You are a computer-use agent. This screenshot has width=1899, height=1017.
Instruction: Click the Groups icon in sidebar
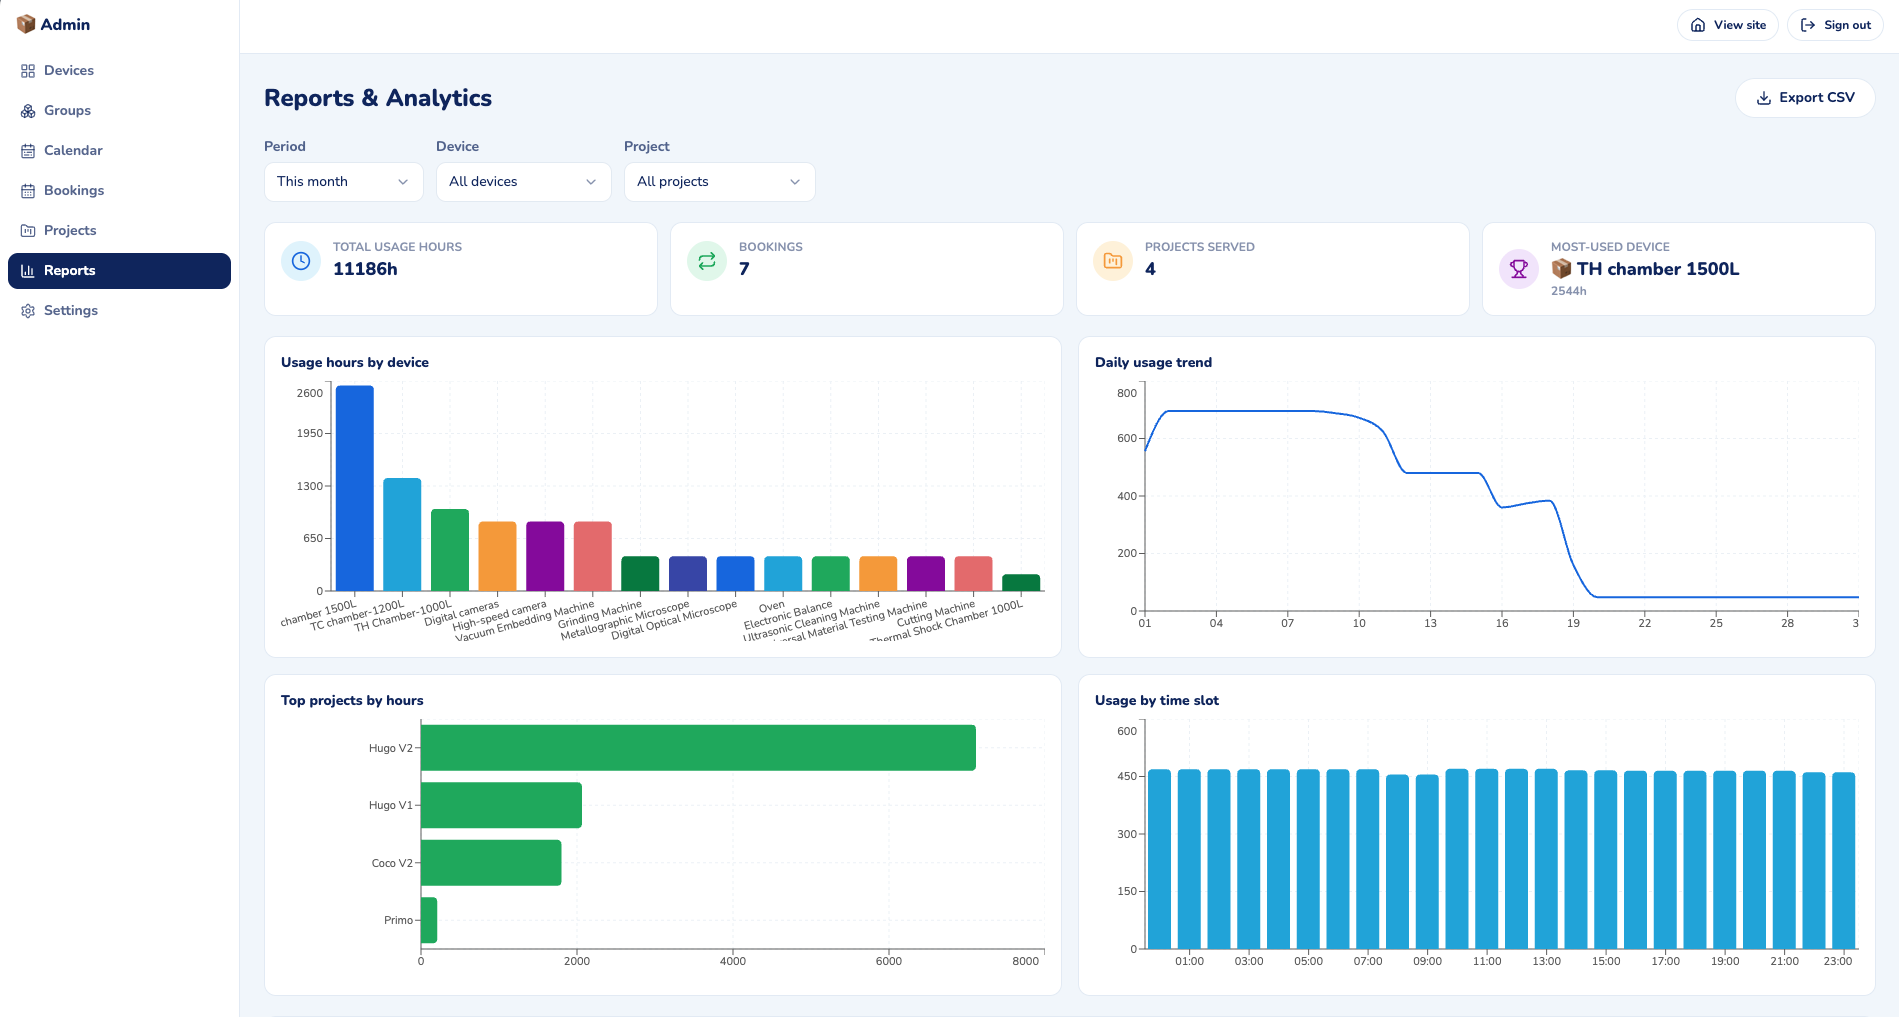click(x=28, y=111)
